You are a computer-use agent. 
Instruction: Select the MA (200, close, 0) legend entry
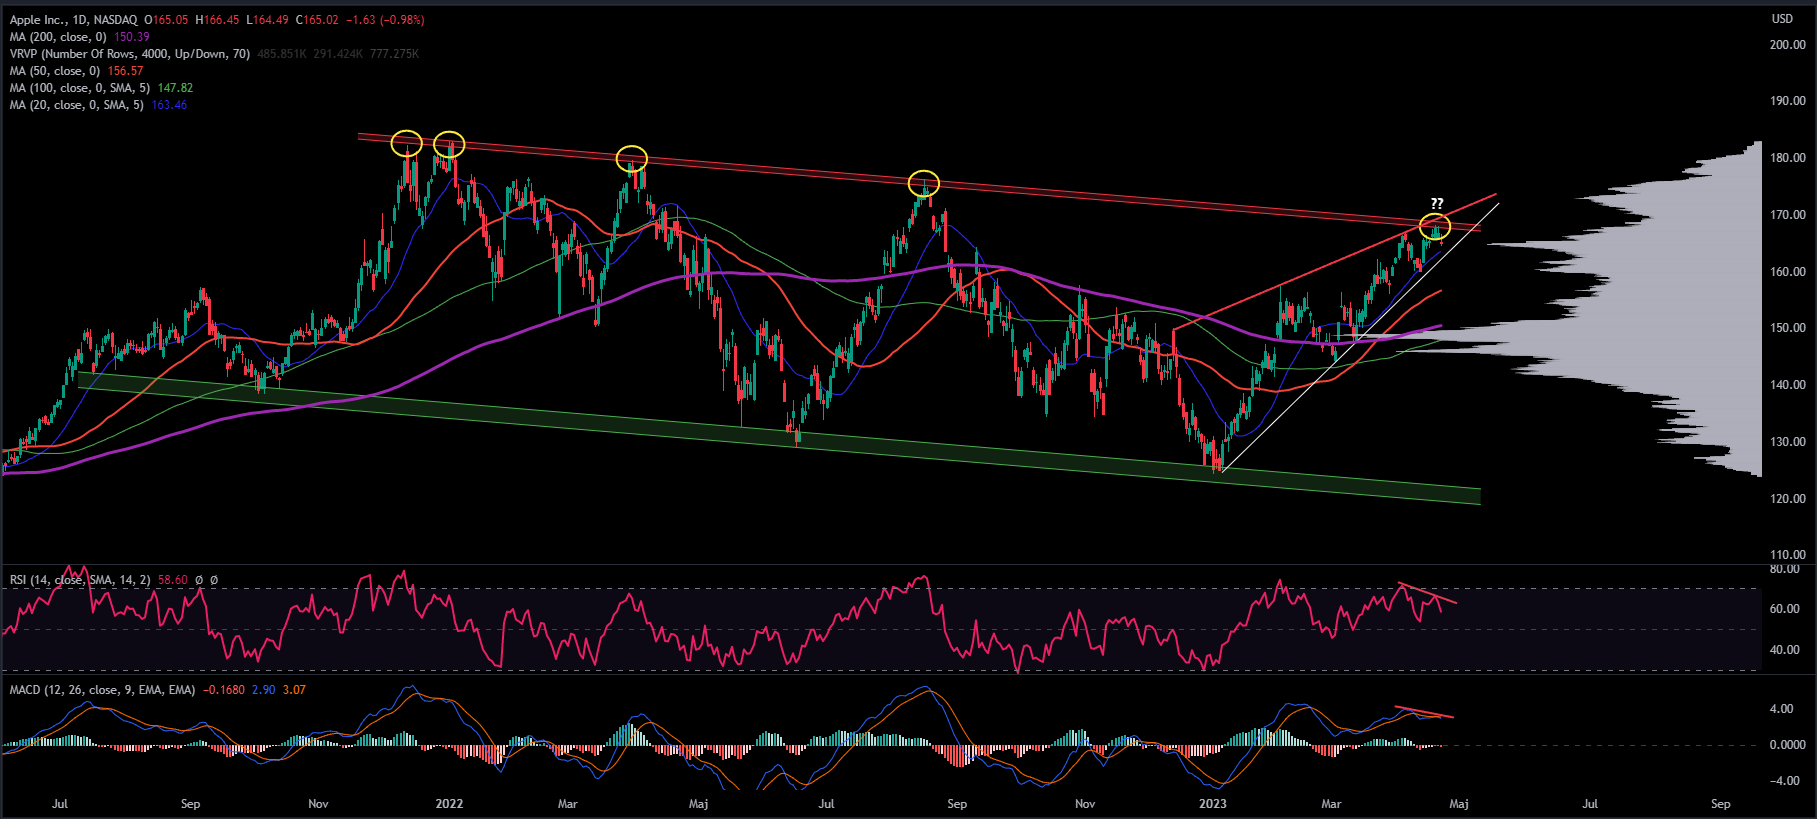pyautogui.click(x=60, y=37)
